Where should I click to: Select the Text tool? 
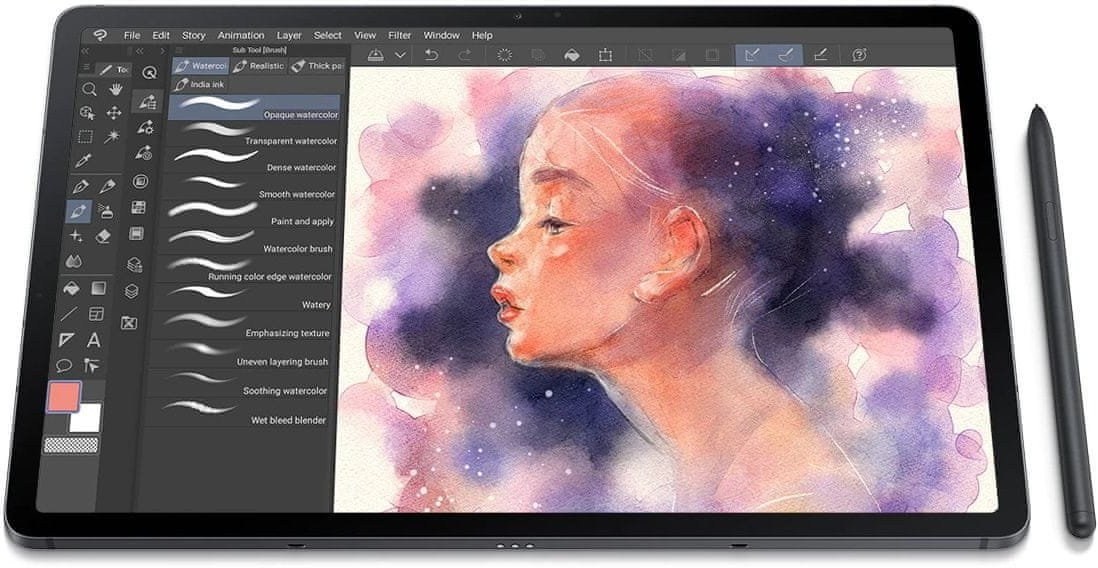[94, 340]
